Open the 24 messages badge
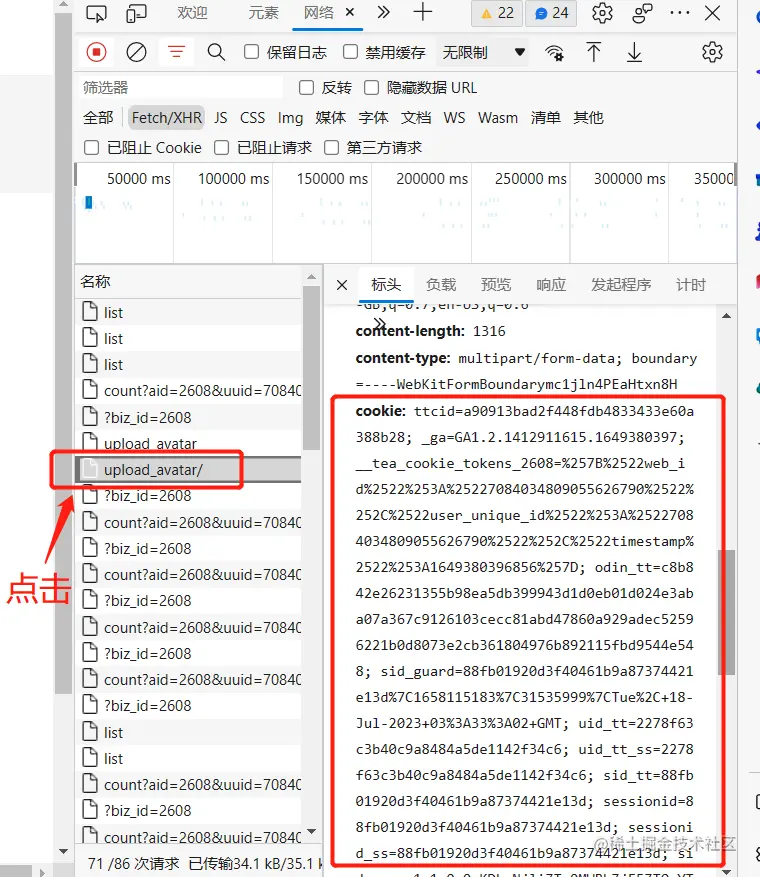The image size is (760, 877). [x=551, y=13]
